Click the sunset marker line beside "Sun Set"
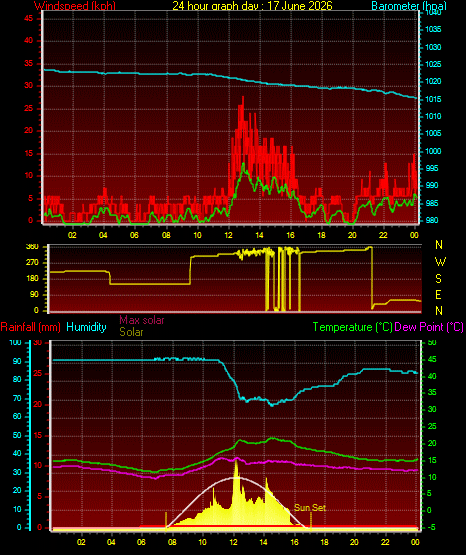The image size is (466, 555). (x=311, y=521)
